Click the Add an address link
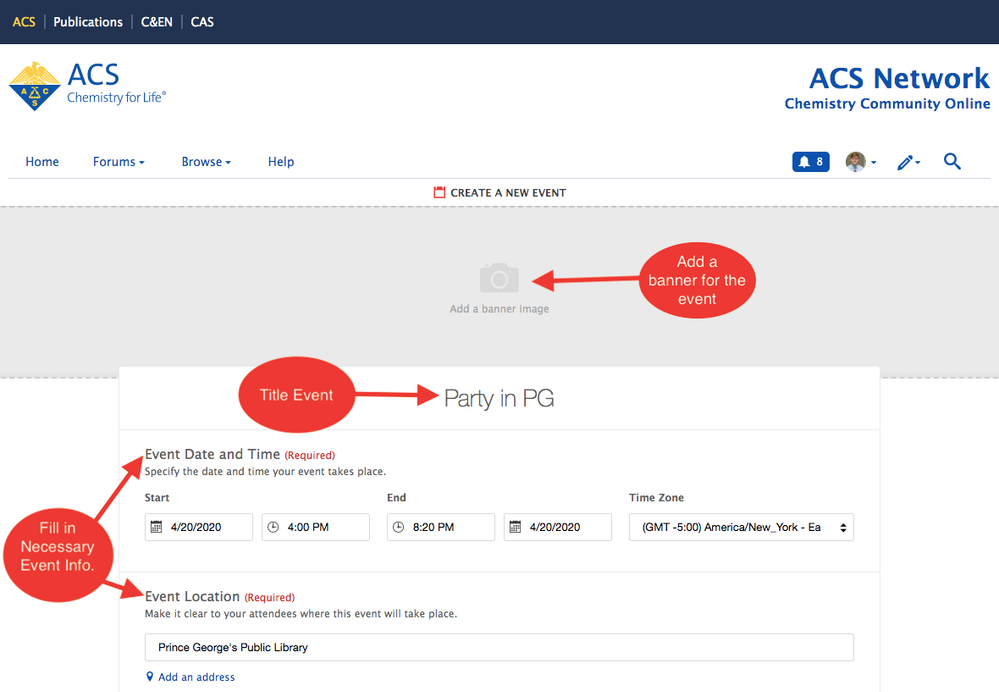This screenshot has height=692, width=999. pyautogui.click(x=196, y=677)
